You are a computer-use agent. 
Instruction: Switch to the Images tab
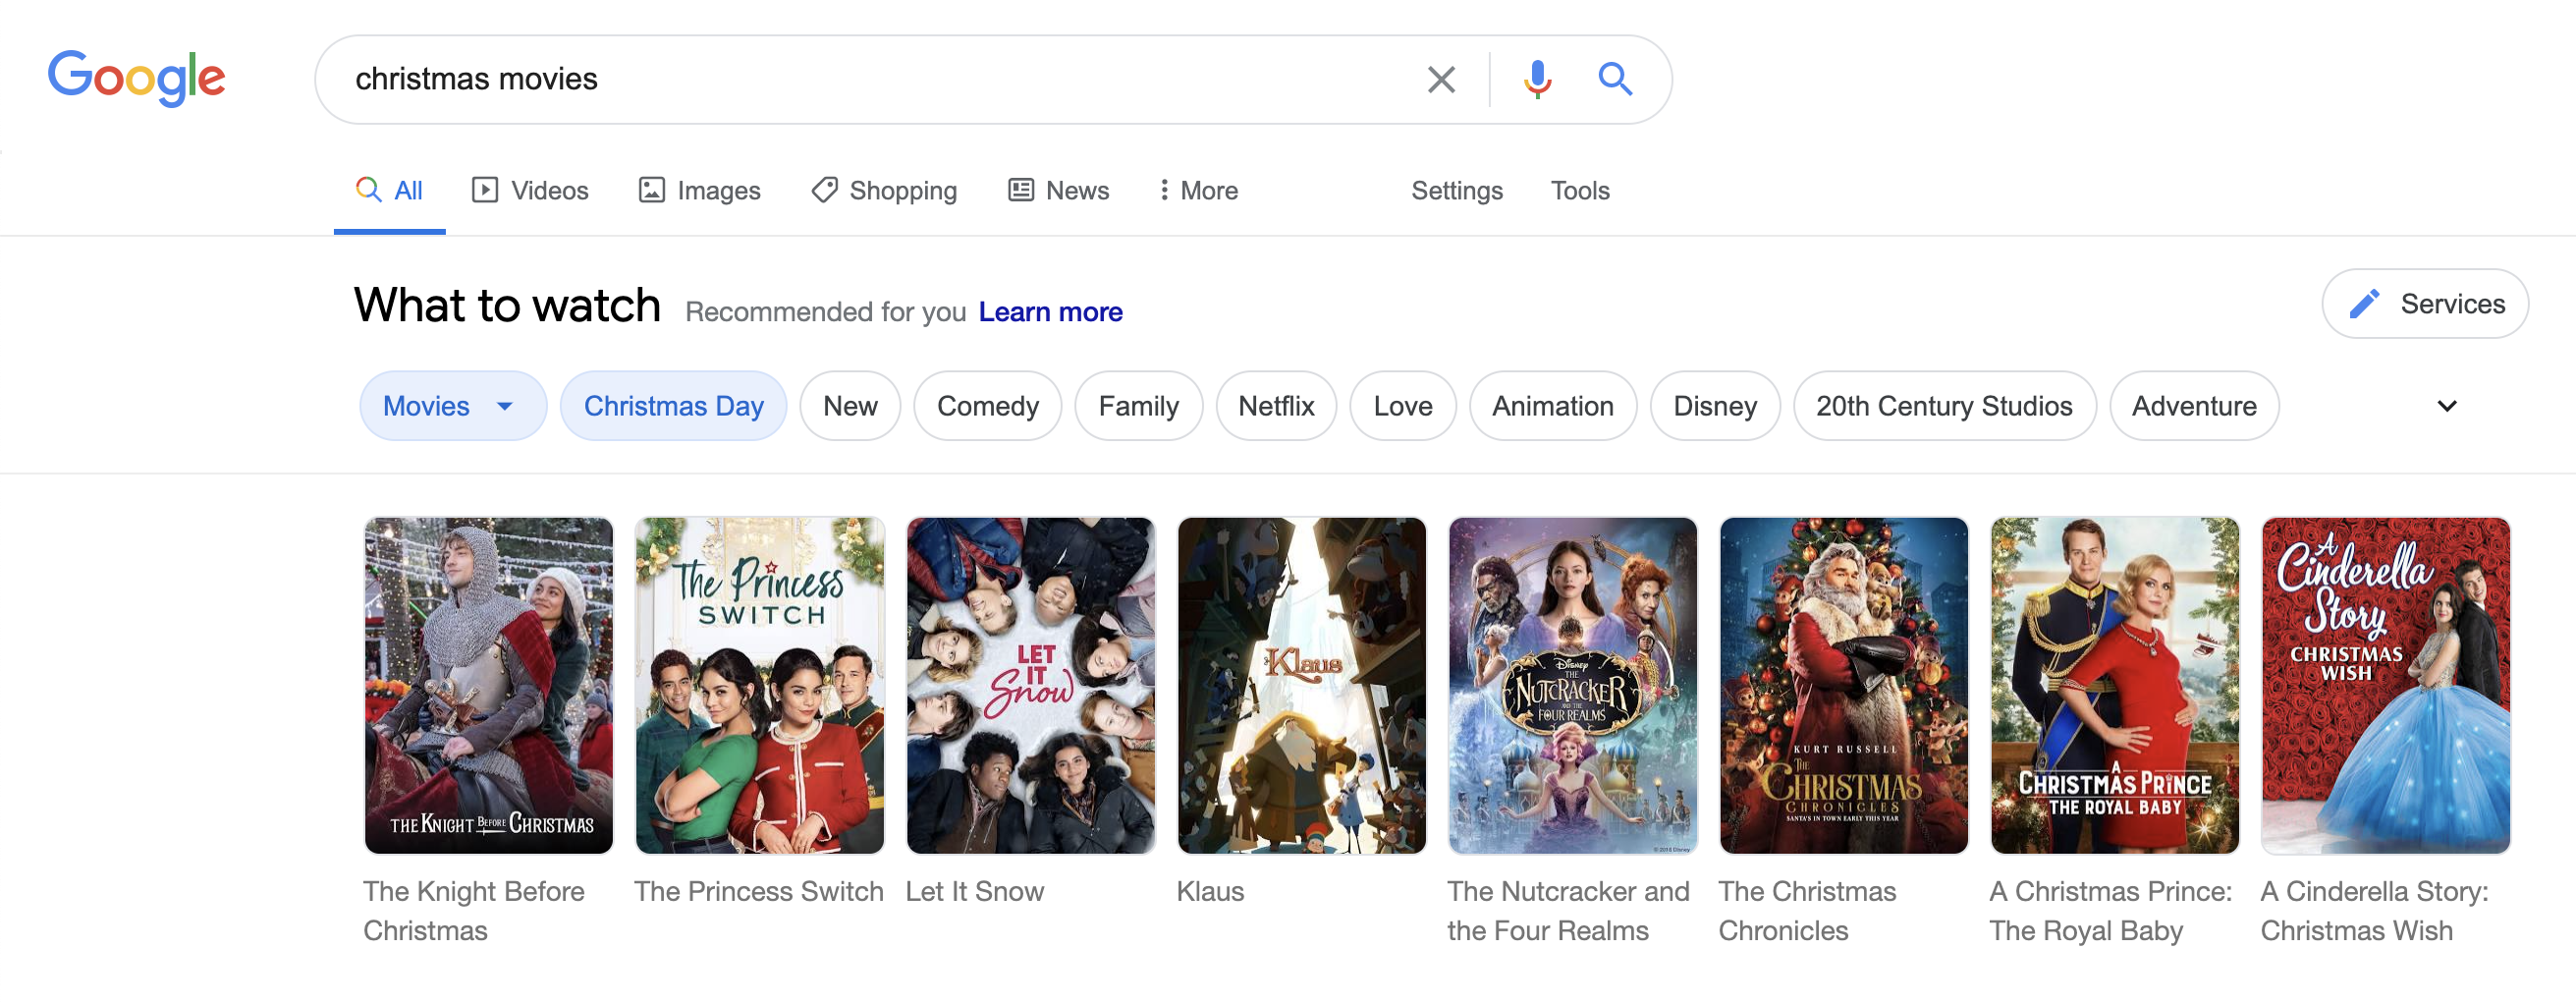700,190
